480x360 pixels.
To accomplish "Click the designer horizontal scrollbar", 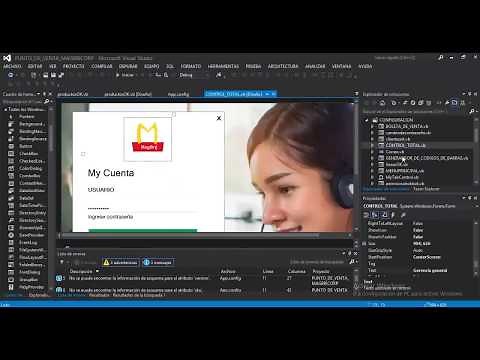I will click(x=191, y=235).
